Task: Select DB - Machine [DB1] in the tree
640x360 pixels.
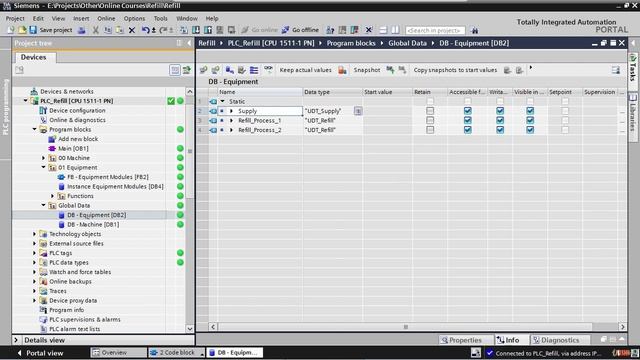Action: [x=93, y=224]
